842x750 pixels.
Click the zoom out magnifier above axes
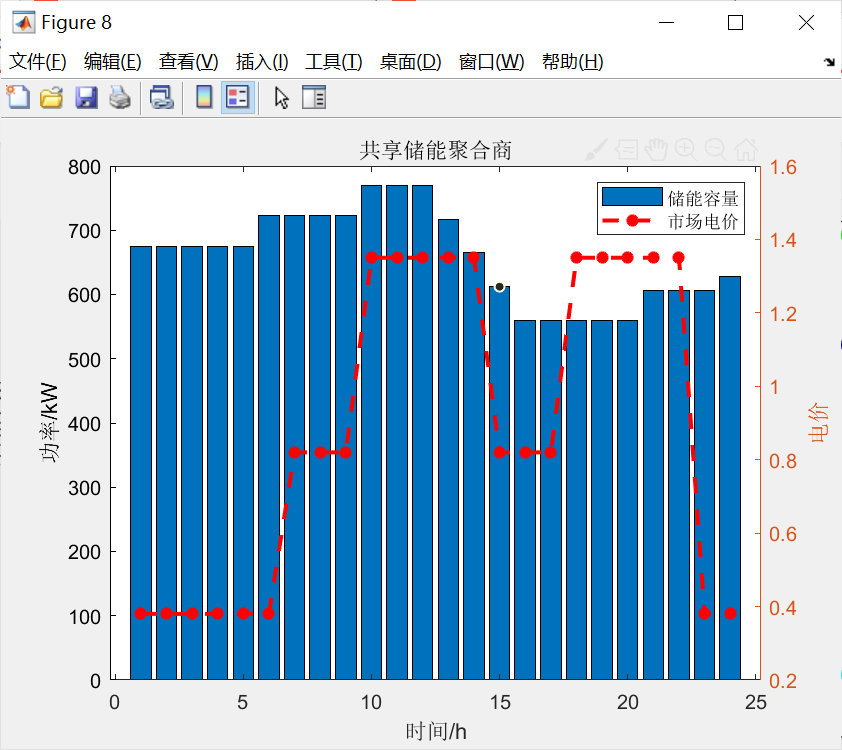716,150
